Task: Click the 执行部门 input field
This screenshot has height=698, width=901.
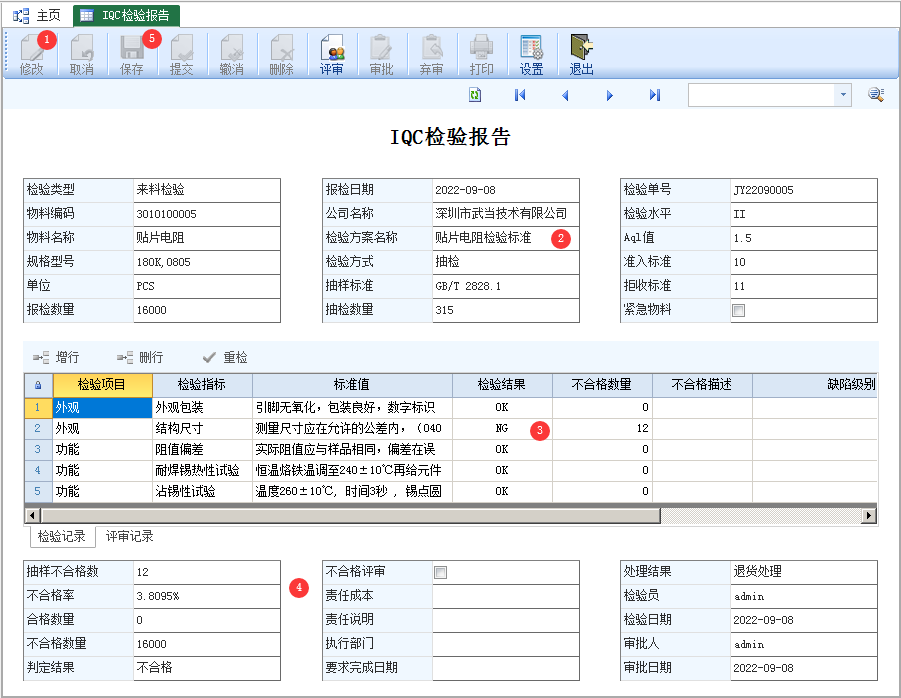Action: [x=506, y=644]
